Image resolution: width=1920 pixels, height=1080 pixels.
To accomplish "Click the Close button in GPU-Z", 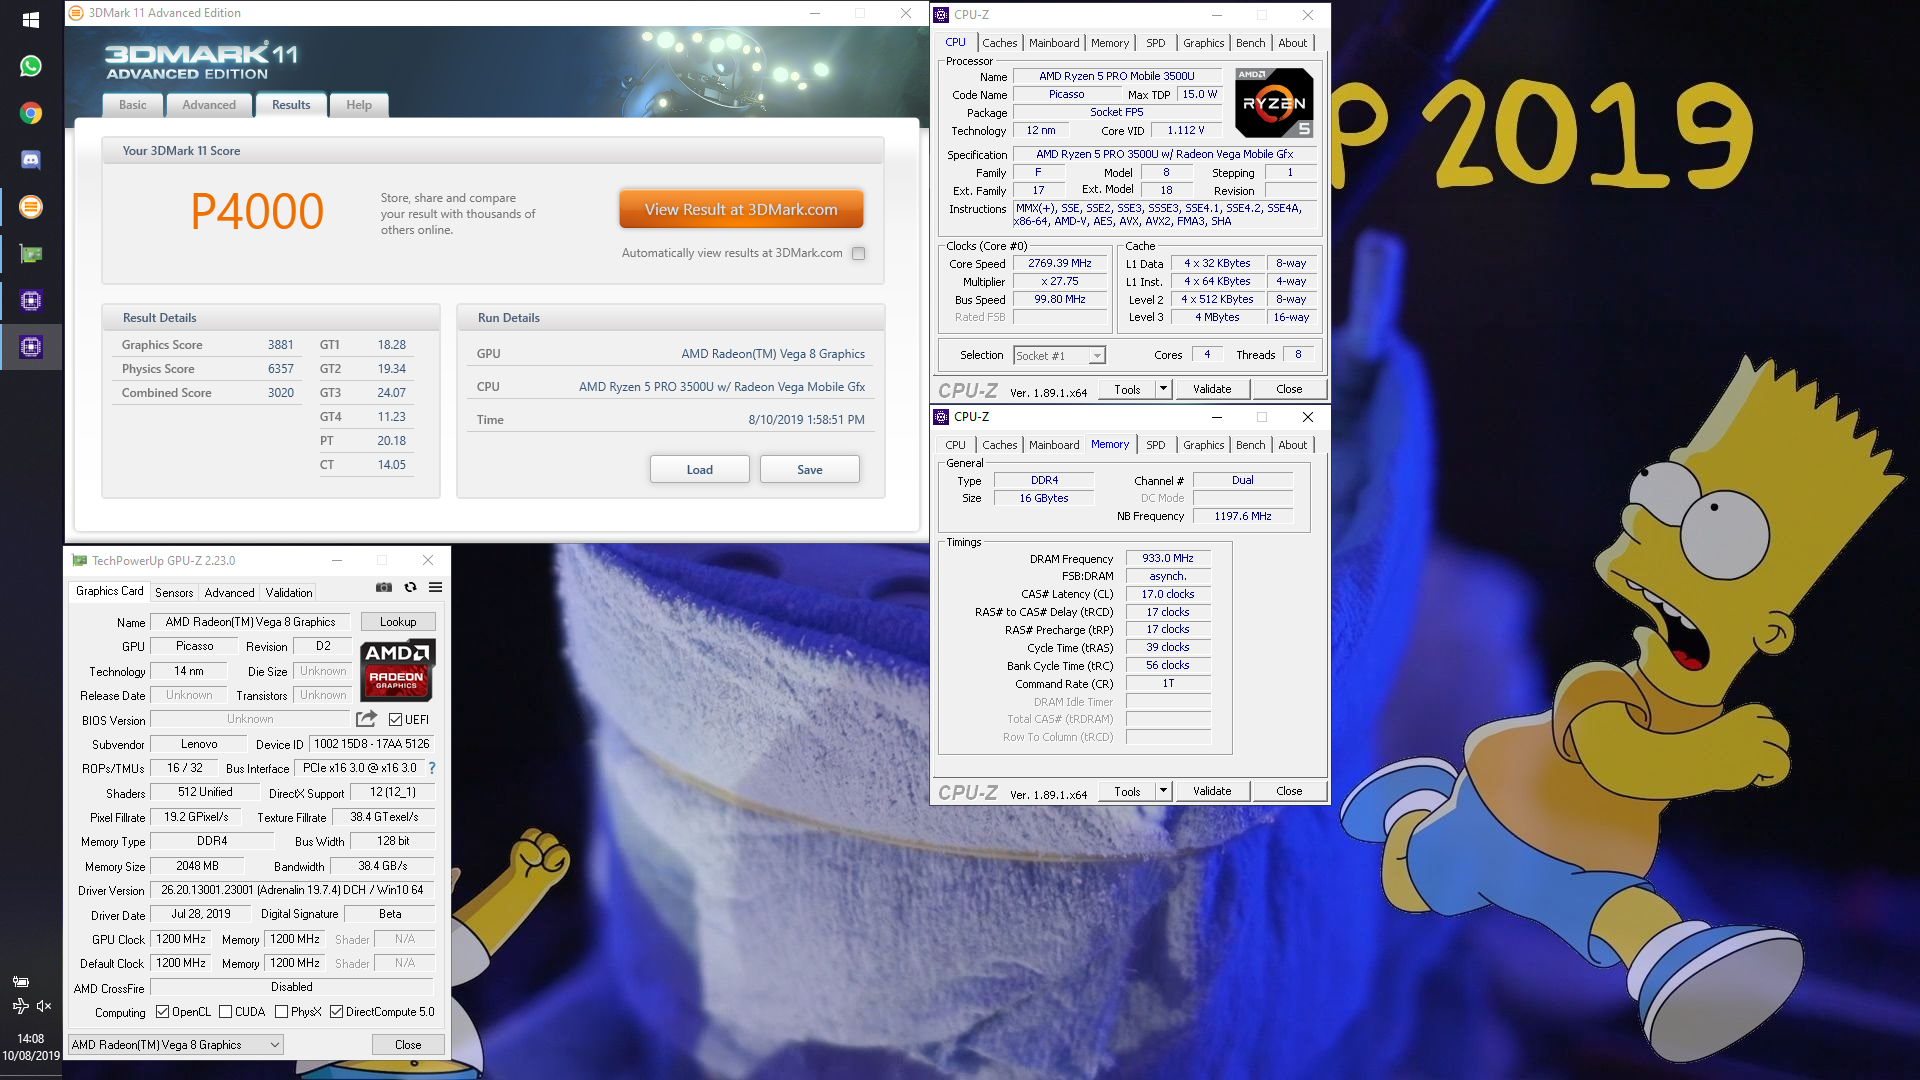I will click(x=408, y=1045).
